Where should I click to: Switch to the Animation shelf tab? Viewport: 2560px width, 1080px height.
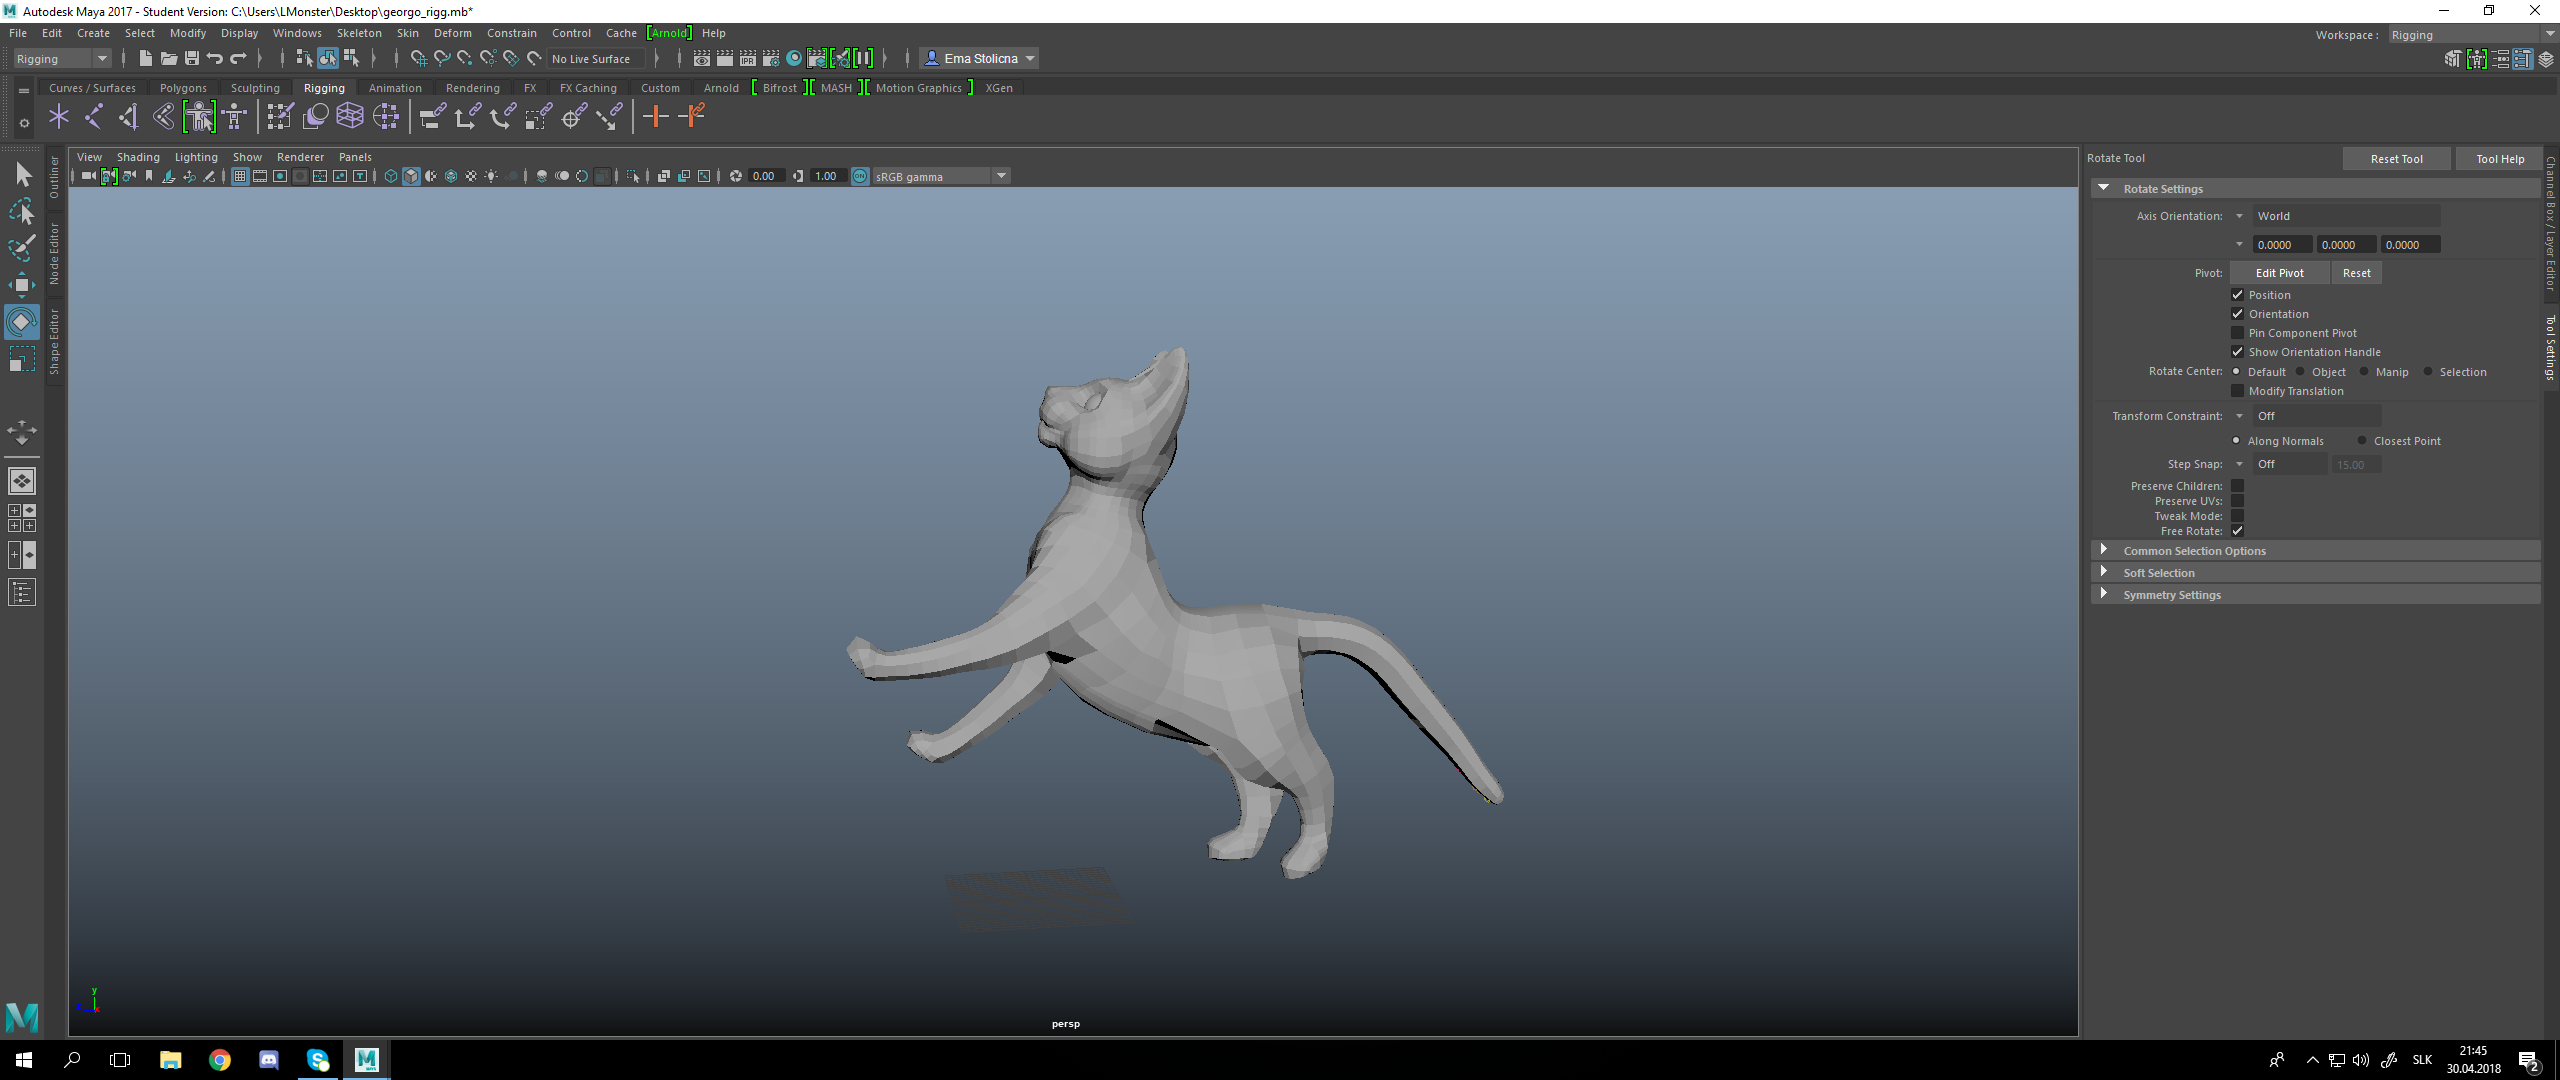coord(394,88)
